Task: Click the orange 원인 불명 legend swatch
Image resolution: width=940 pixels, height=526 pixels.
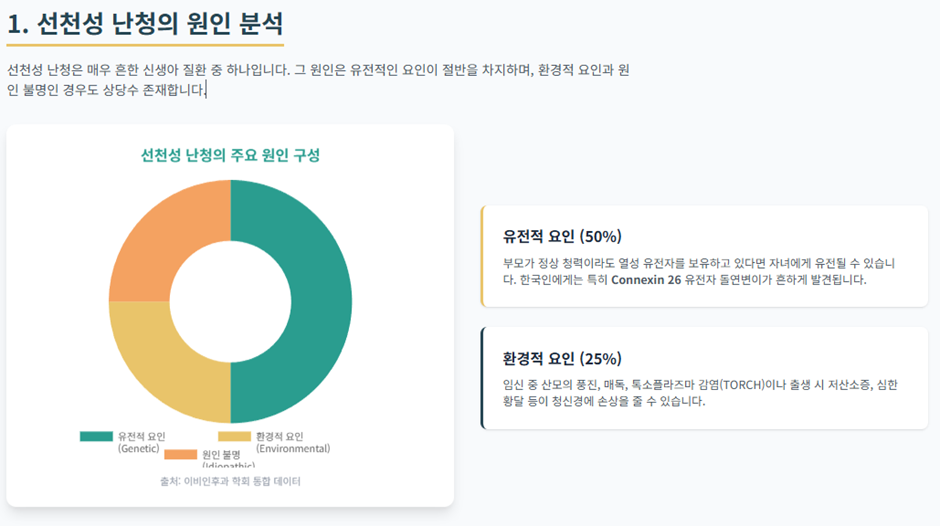Action: pos(180,455)
